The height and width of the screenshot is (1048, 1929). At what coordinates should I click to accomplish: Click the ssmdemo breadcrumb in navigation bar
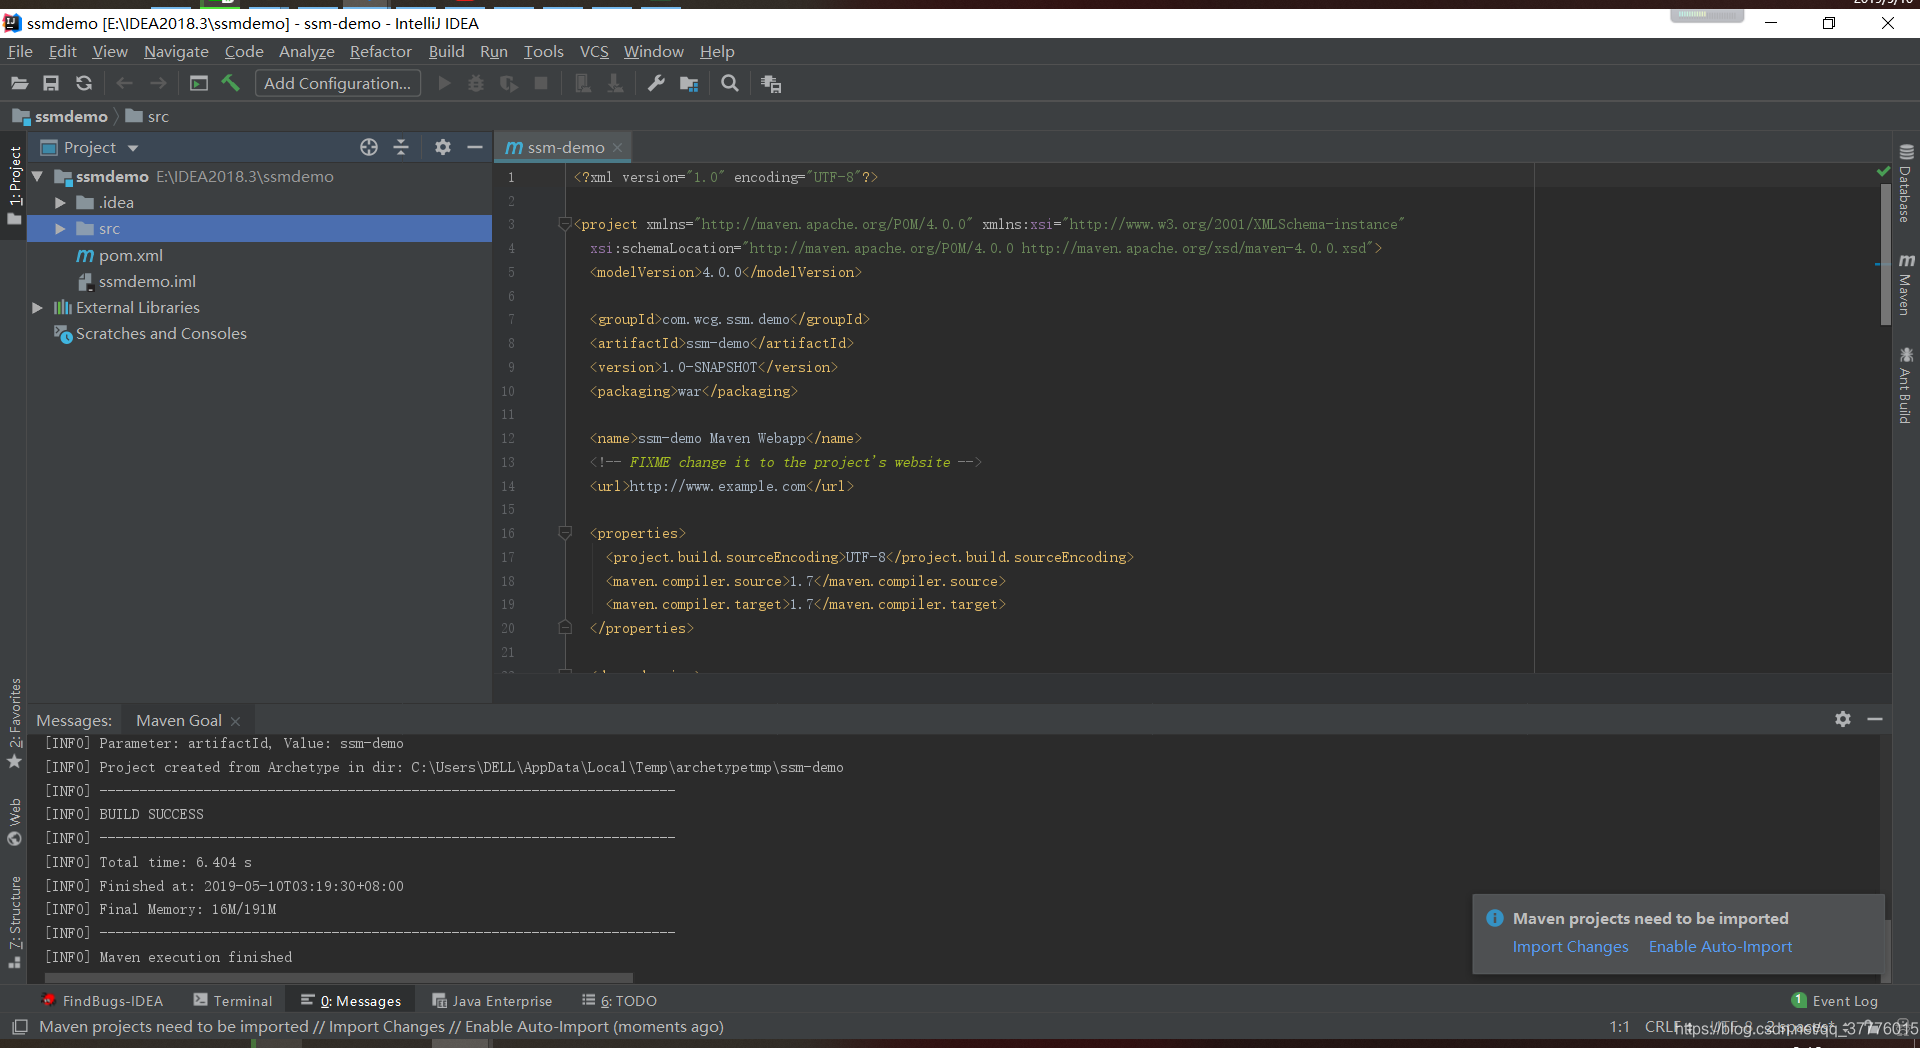60,117
